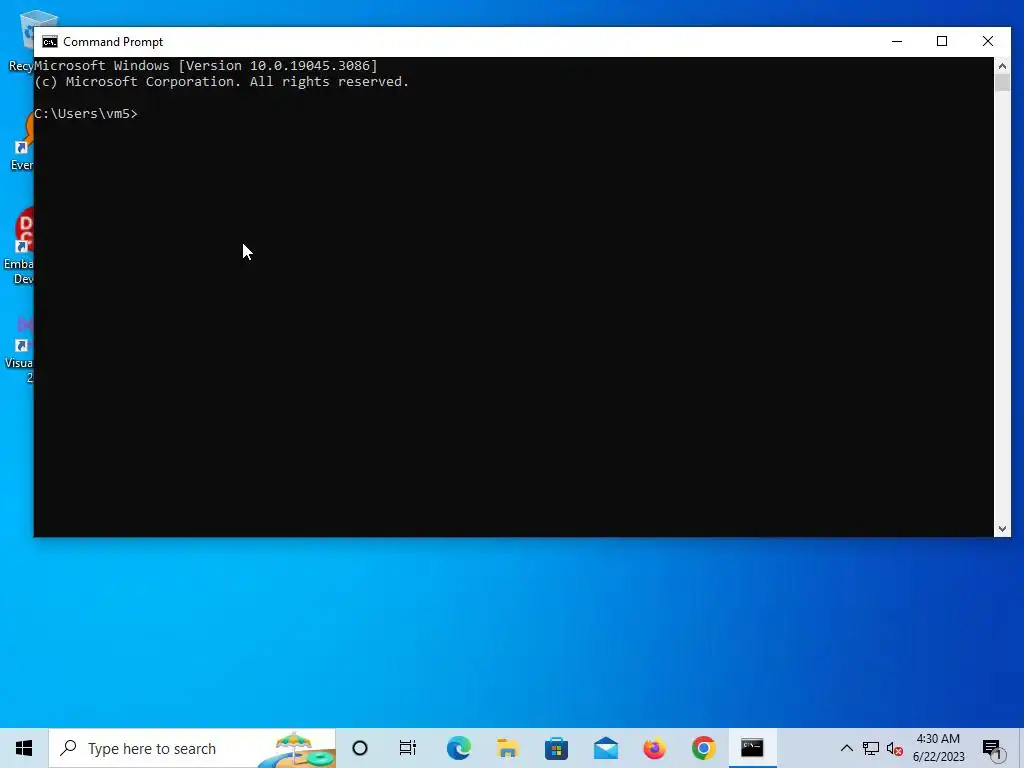The image size is (1024, 768).
Task: Show hidden system tray icons
Action: tap(846, 748)
